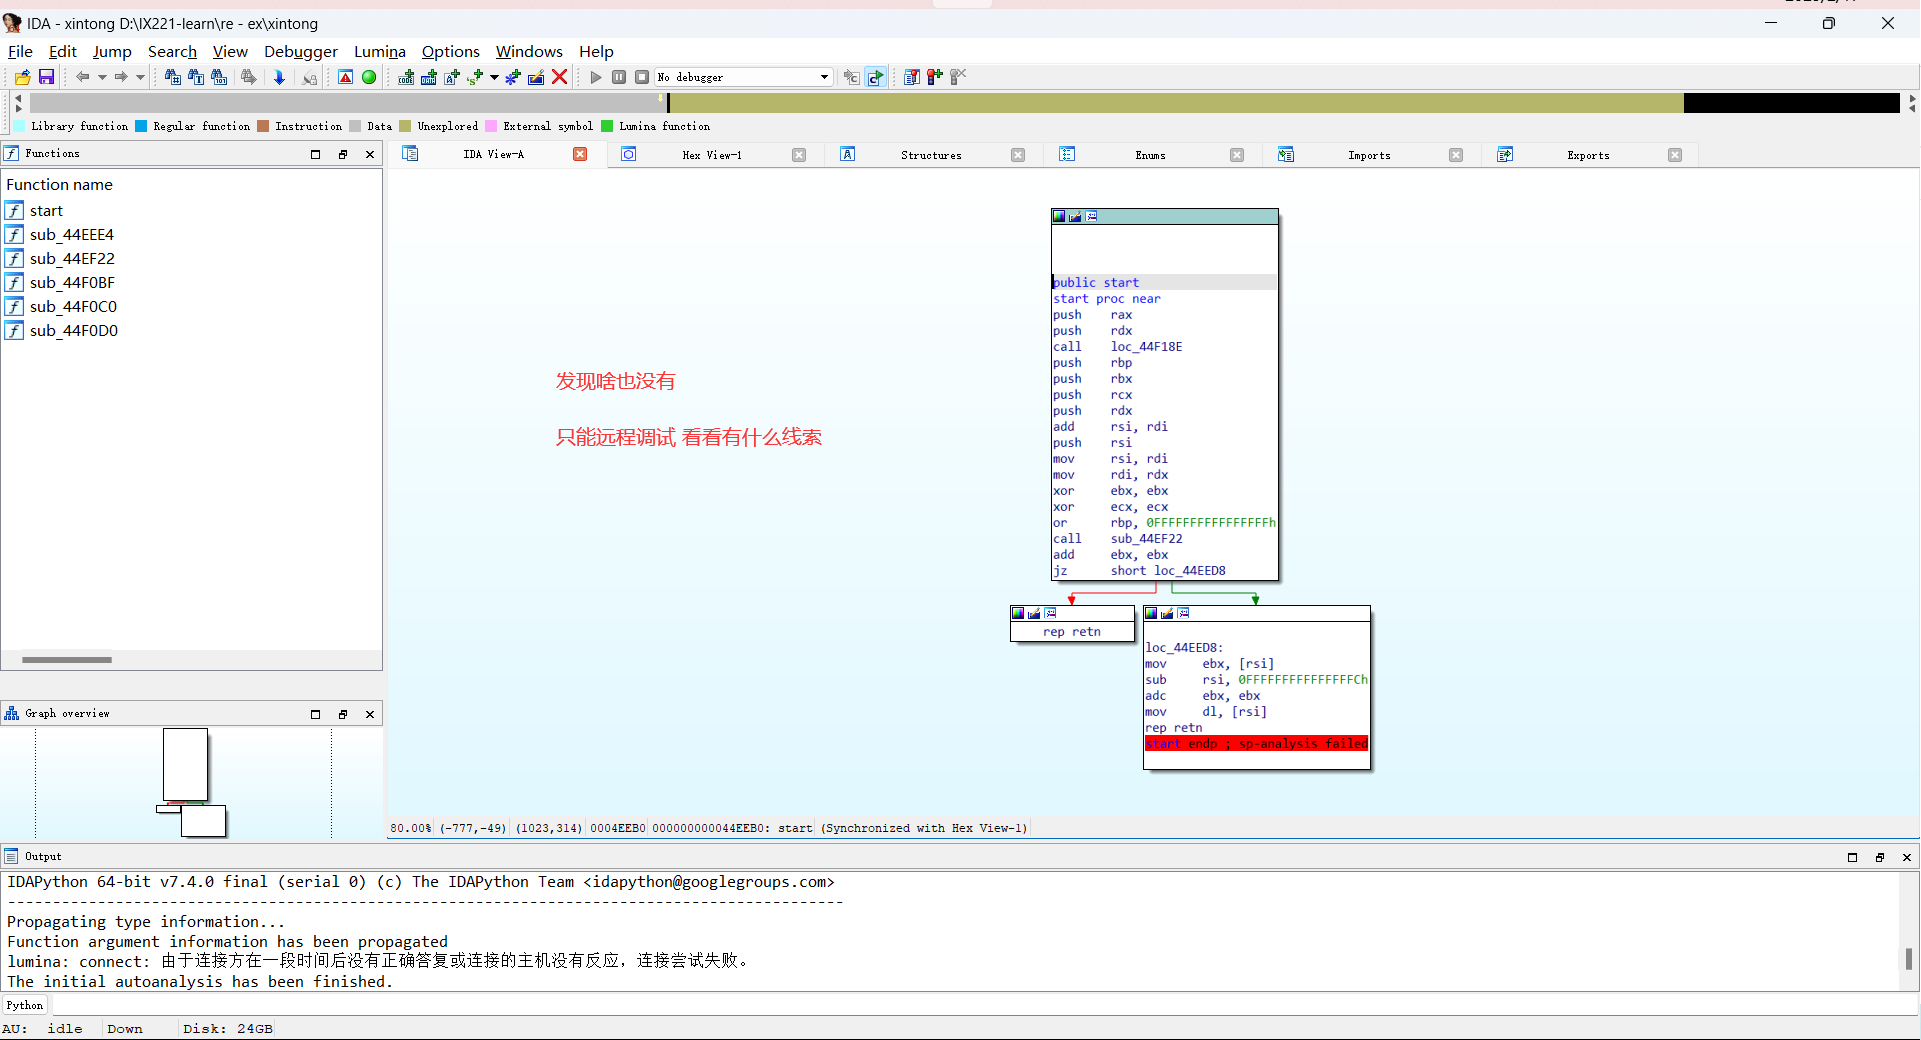
Task: Click the highlighted green-arrow C toolbar icon
Action: [x=875, y=77]
